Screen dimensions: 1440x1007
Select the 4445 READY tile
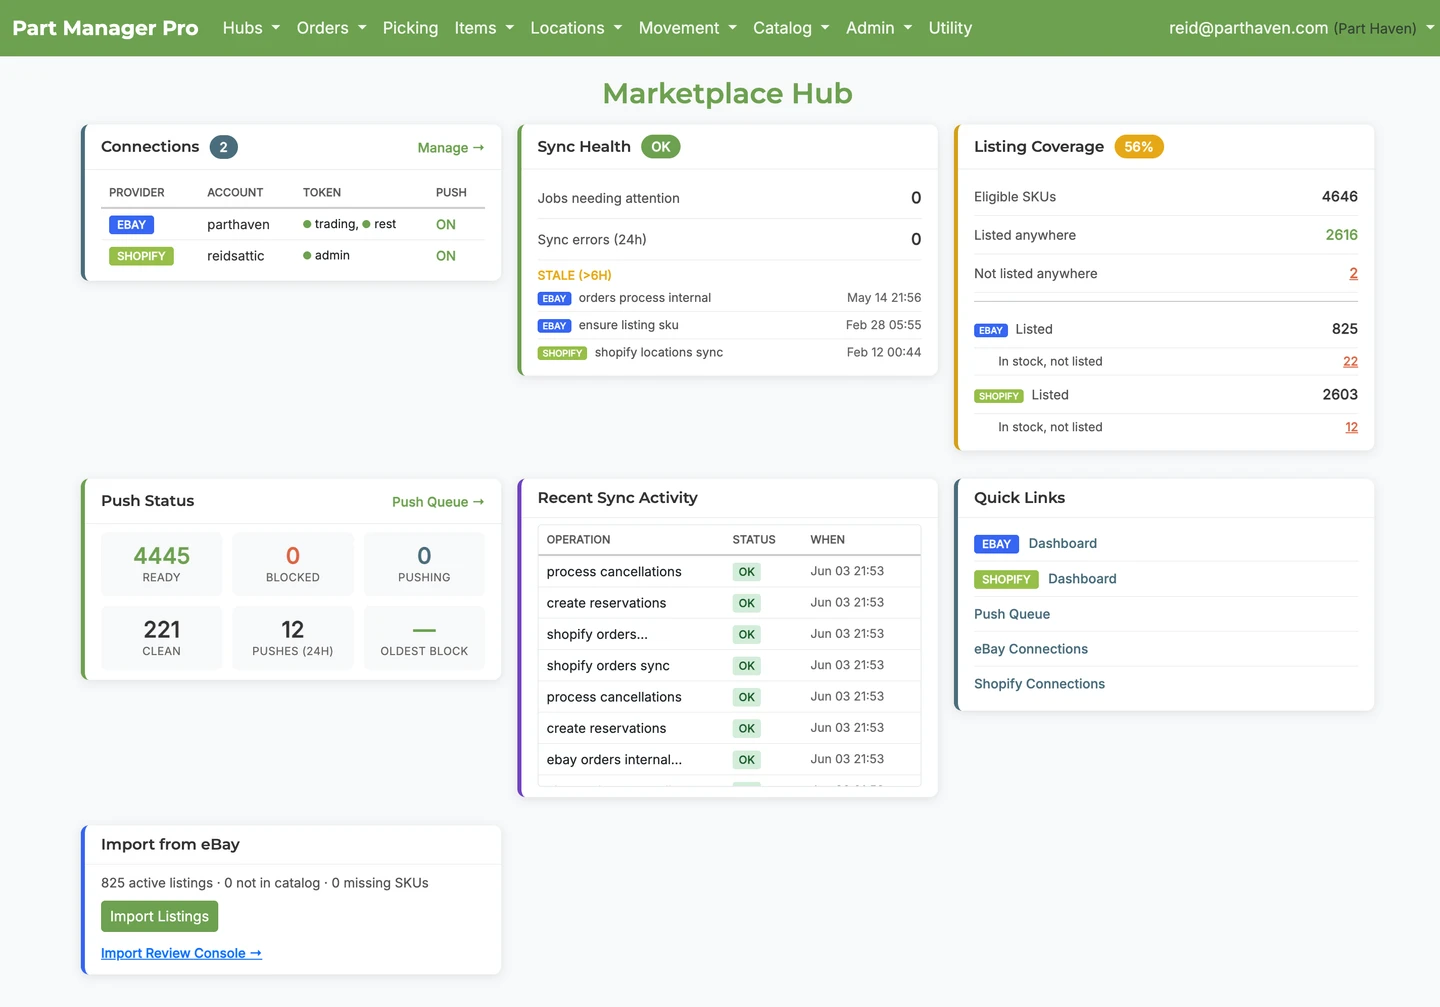click(162, 564)
